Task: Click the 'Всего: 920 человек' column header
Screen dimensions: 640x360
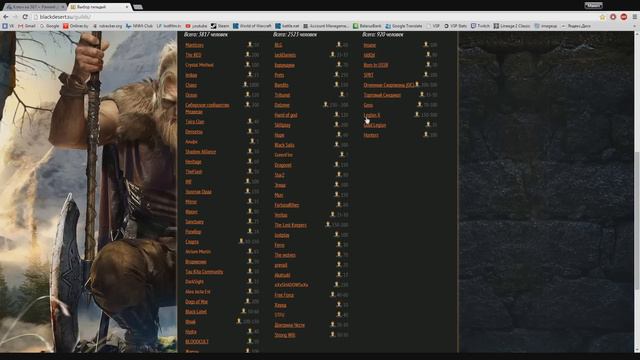Action: 383,35
